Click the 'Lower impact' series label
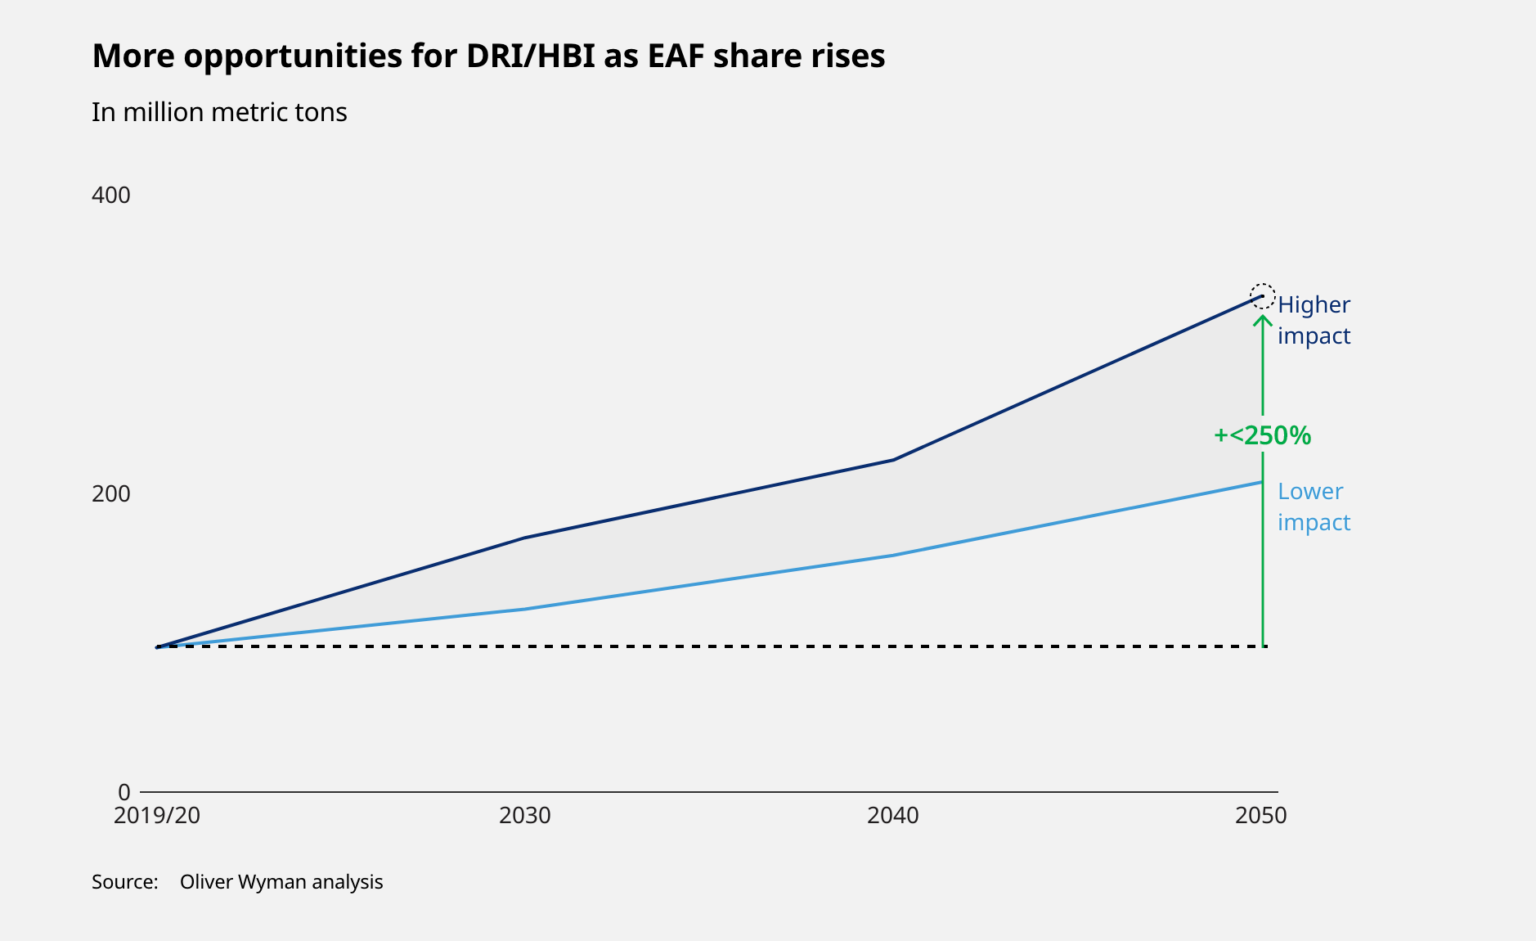The height and width of the screenshot is (941, 1536). pyautogui.click(x=1313, y=507)
